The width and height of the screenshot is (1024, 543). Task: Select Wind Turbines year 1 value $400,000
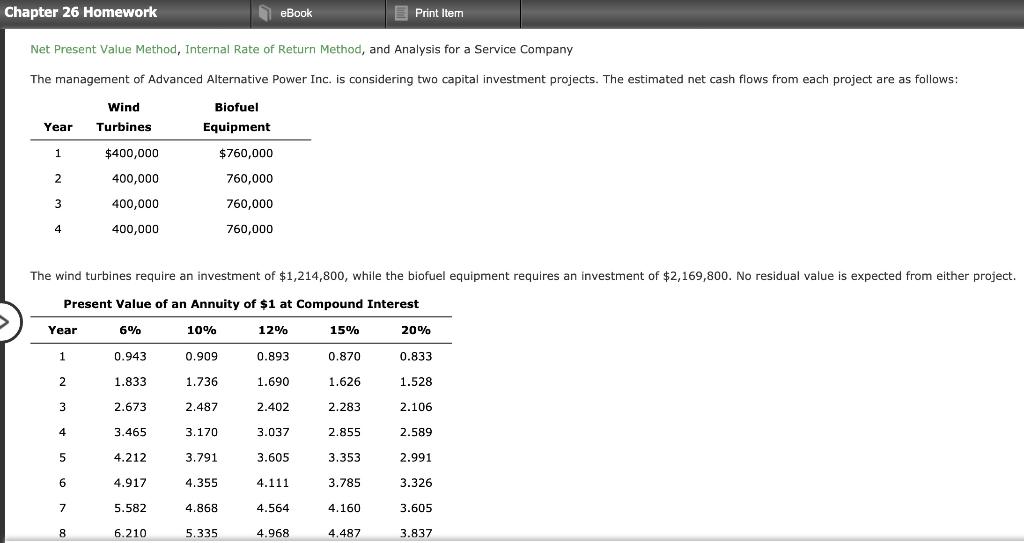point(131,154)
